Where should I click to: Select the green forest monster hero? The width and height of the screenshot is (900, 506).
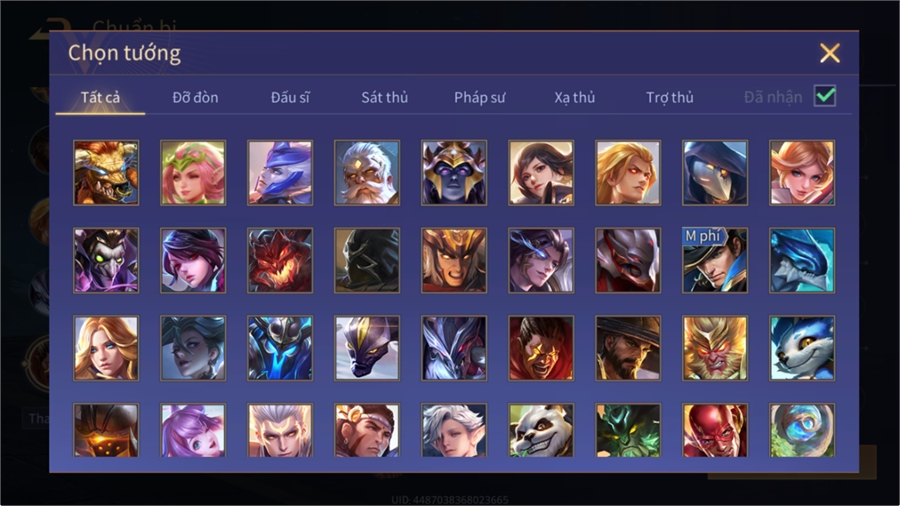[628, 430]
